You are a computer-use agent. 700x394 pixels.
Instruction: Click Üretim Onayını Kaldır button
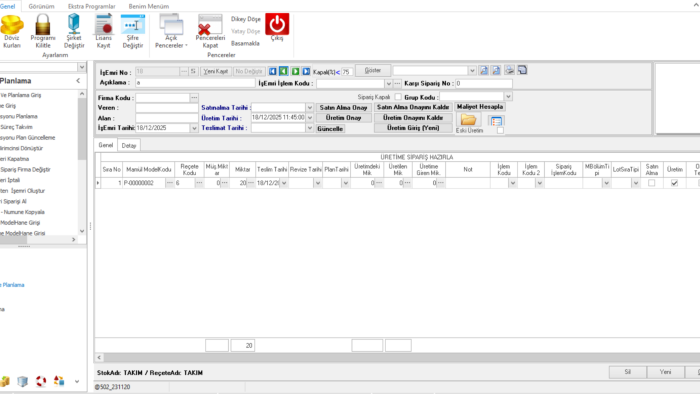pyautogui.click(x=413, y=118)
